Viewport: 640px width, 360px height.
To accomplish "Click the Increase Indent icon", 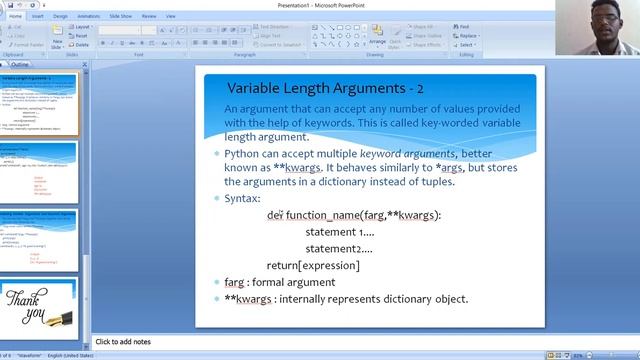I will click(233, 30).
